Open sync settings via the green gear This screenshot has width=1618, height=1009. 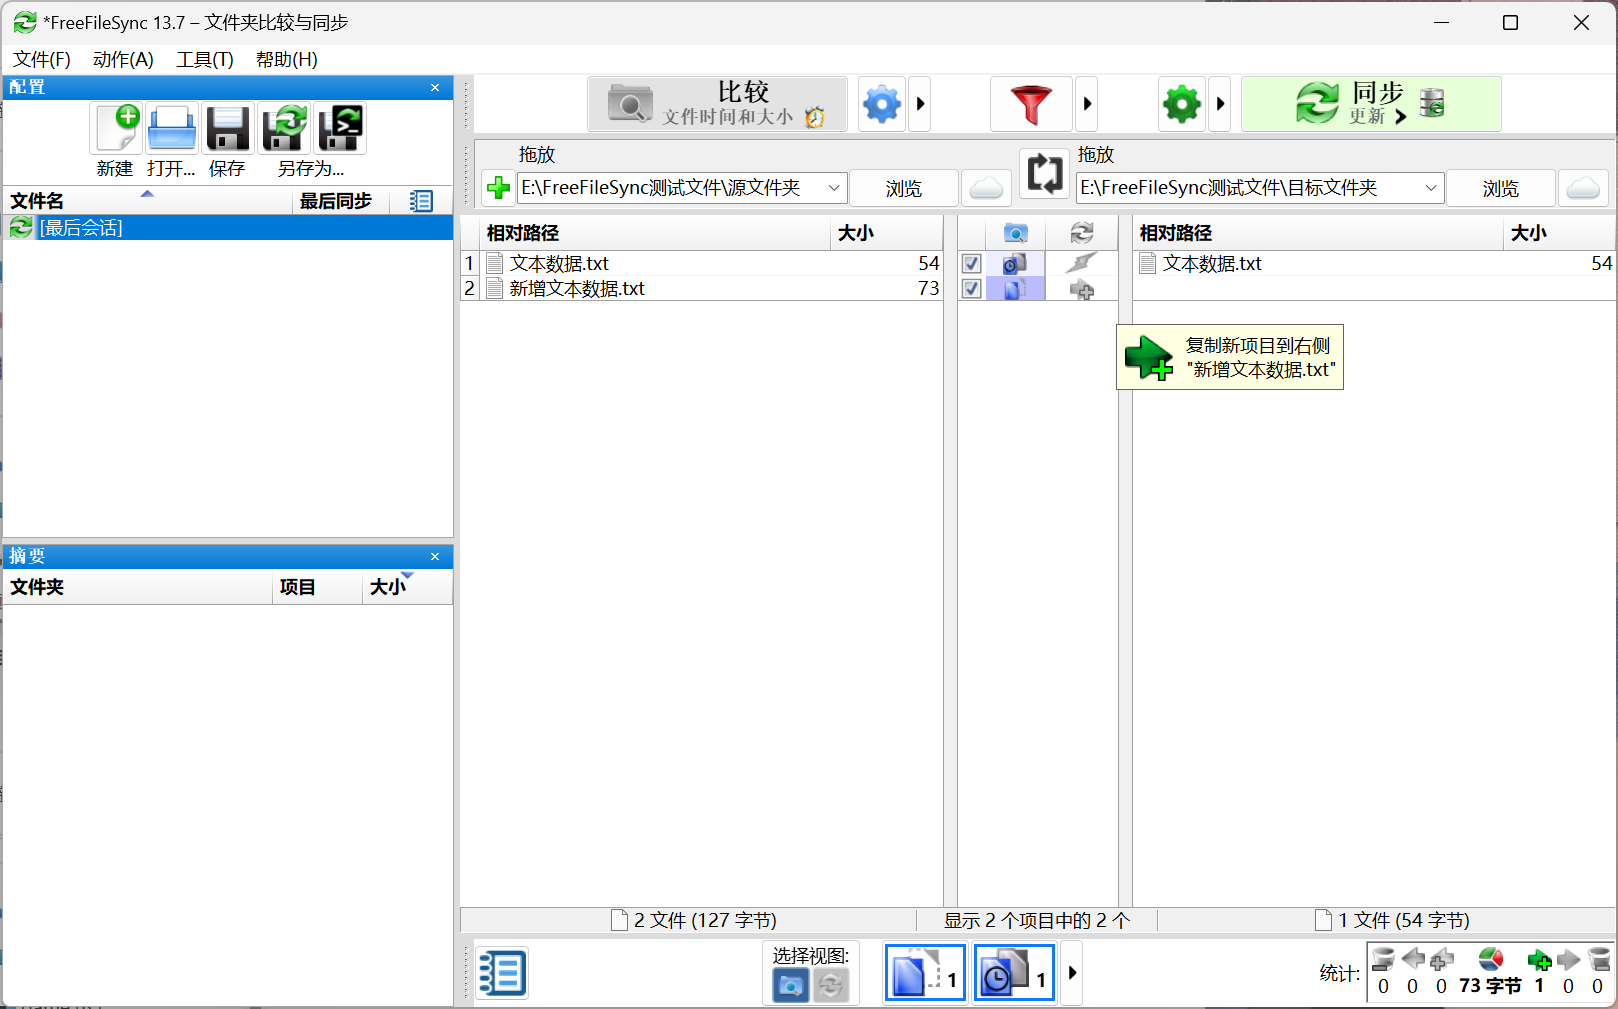coord(1182,104)
